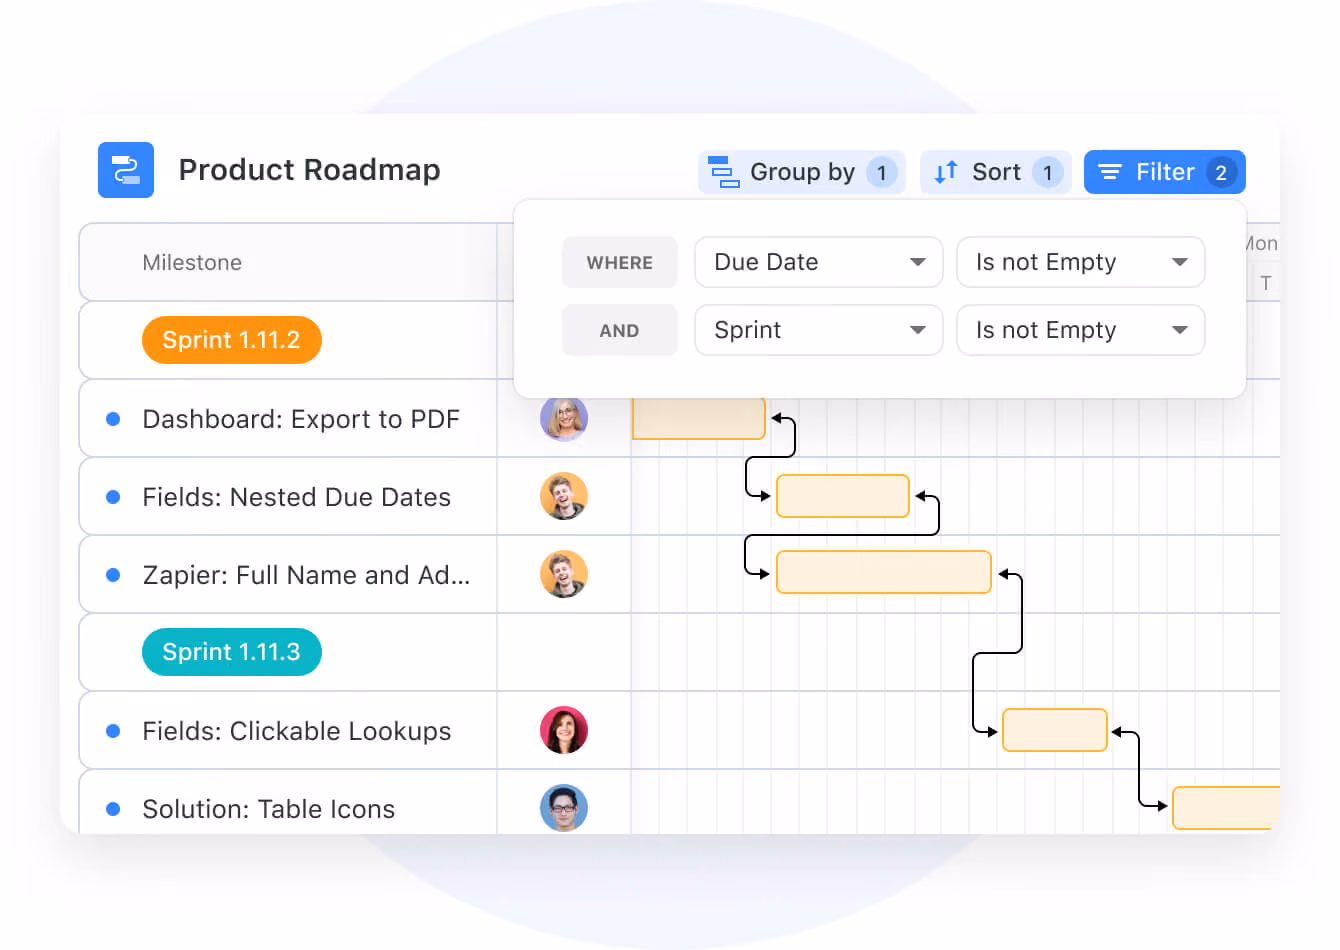Click blue status dot for Fields: Nested Due Dates
Screen dimensions: 1340x950
pos(113,497)
